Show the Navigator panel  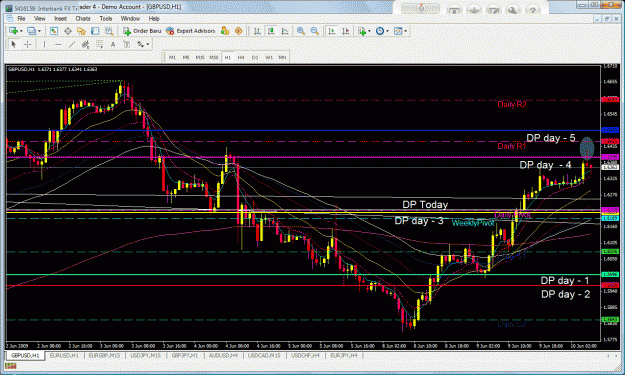[81, 31]
